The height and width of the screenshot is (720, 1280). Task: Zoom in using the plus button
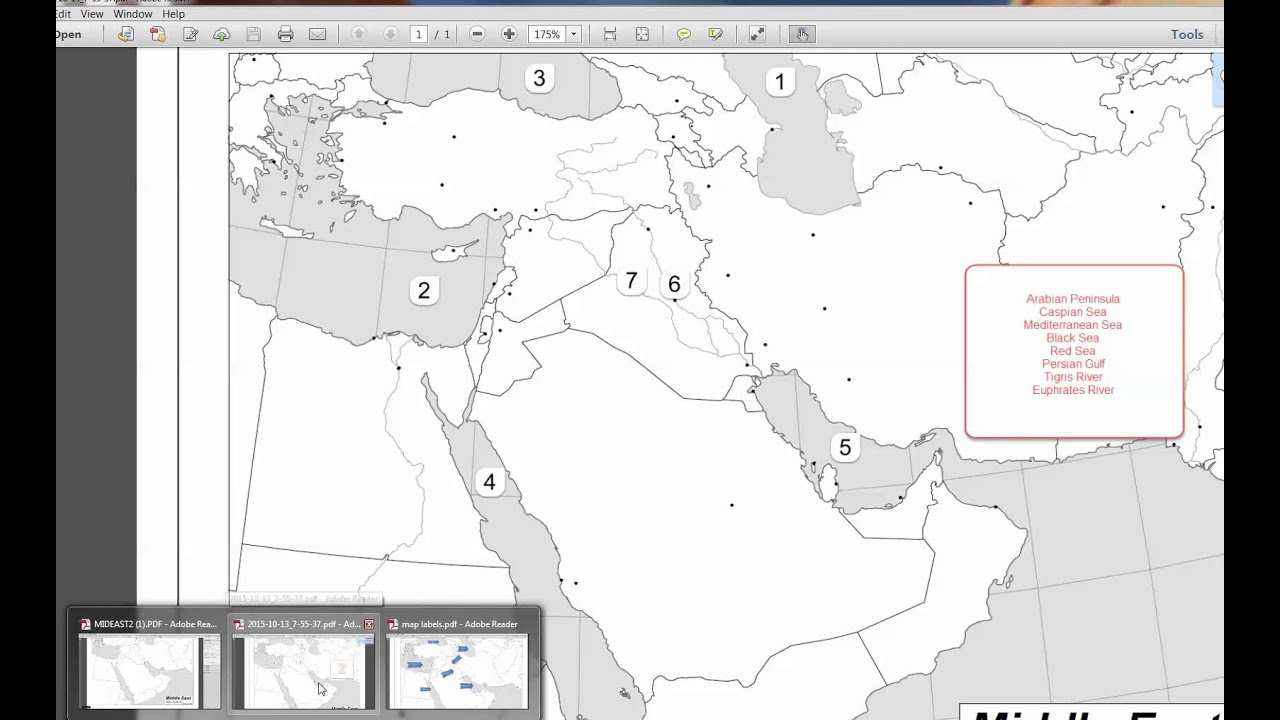pos(509,34)
